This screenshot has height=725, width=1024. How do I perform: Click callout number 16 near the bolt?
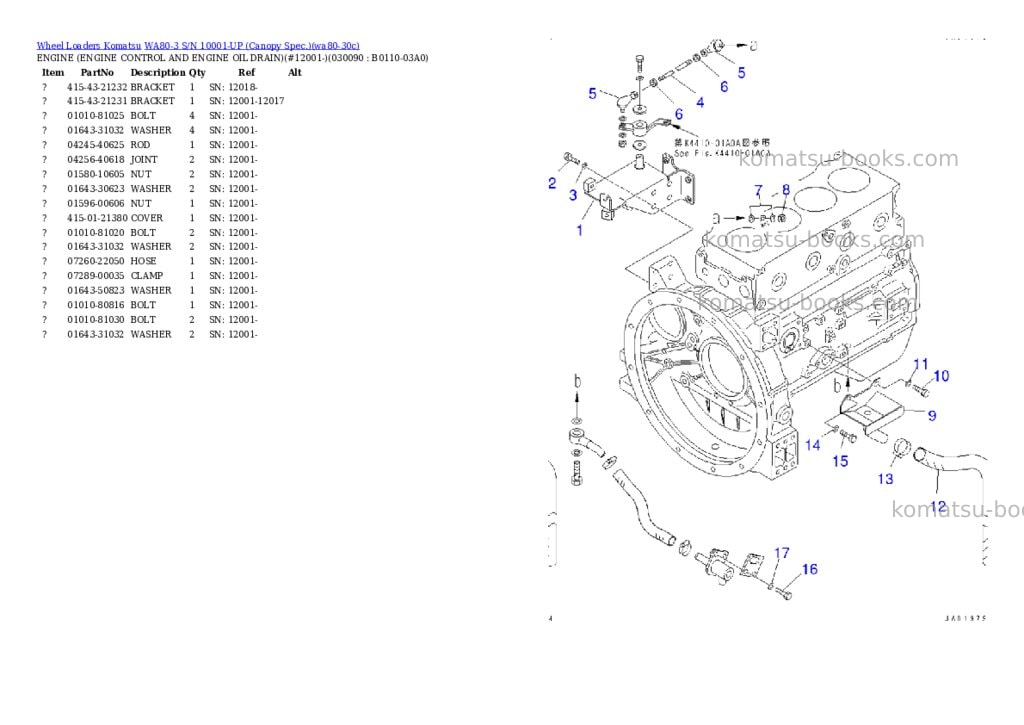point(810,570)
